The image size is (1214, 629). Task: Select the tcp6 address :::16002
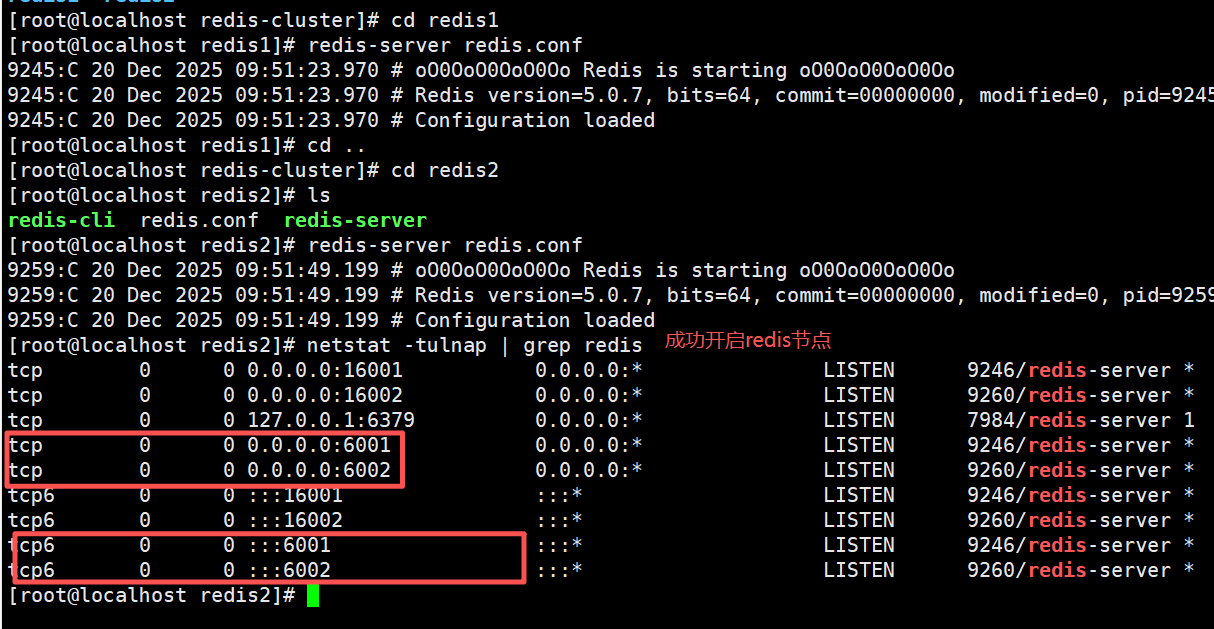click(x=295, y=520)
